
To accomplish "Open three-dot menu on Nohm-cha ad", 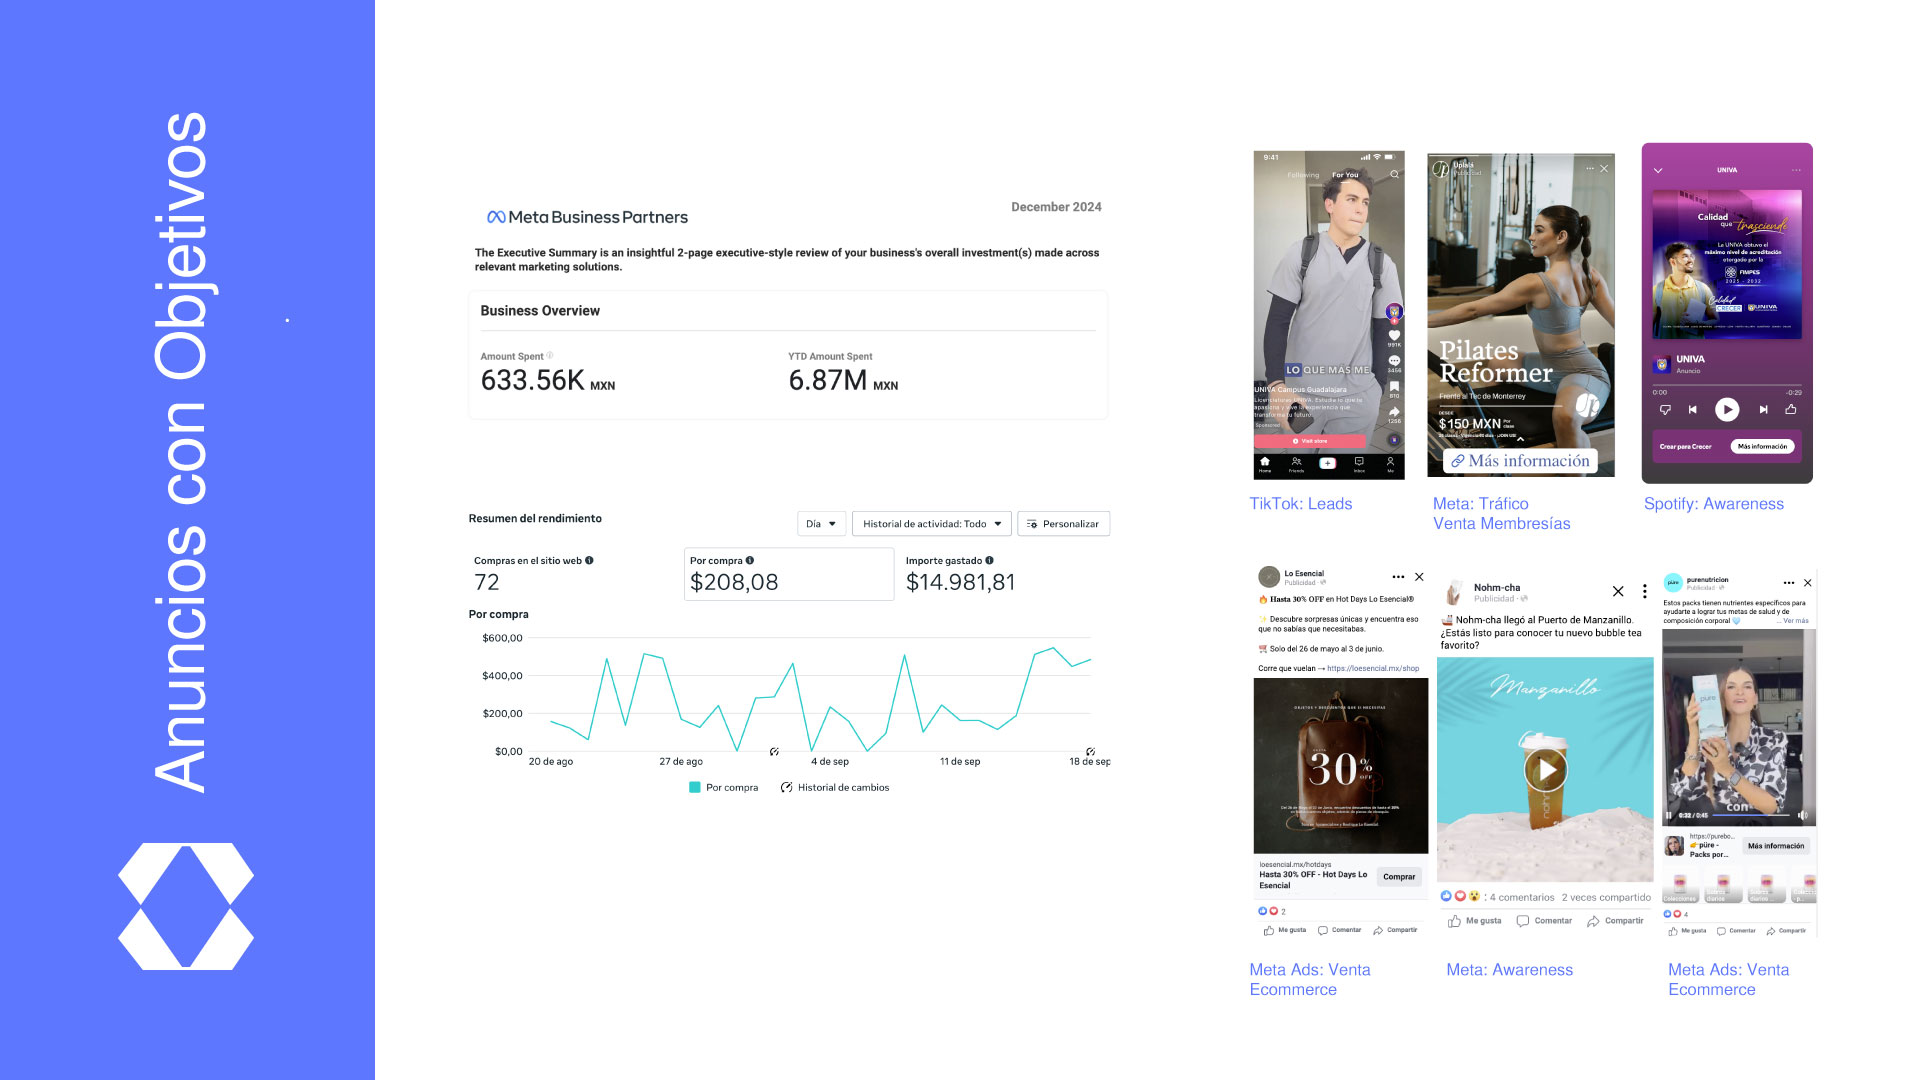I will [1644, 592].
